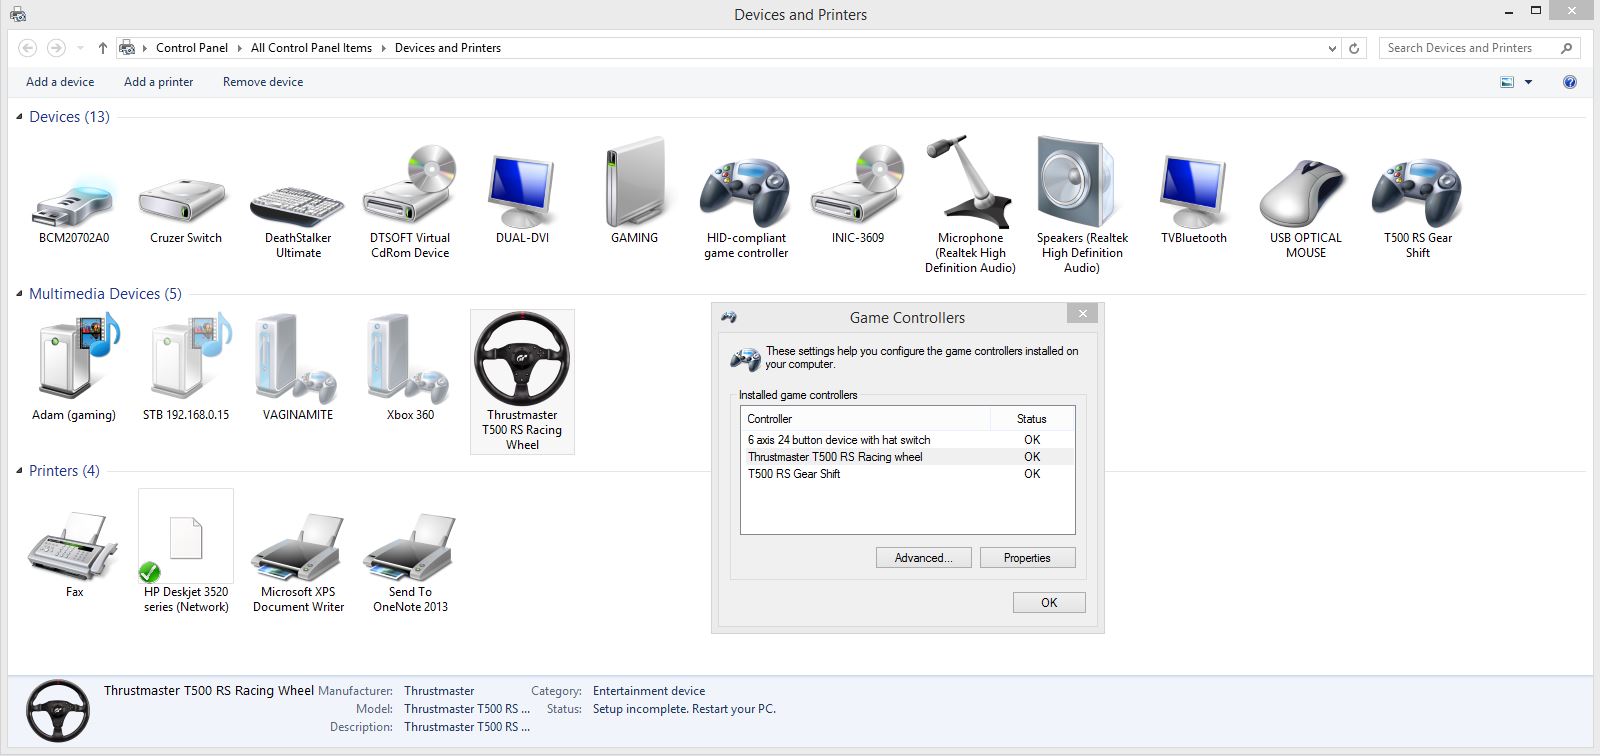
Task: Click the Advanced... button in Game Controllers
Action: point(924,558)
